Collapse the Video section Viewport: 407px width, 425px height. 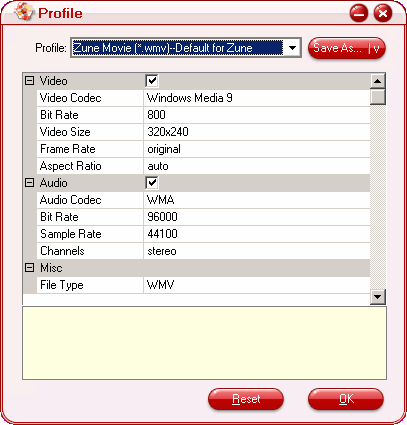[x=30, y=81]
